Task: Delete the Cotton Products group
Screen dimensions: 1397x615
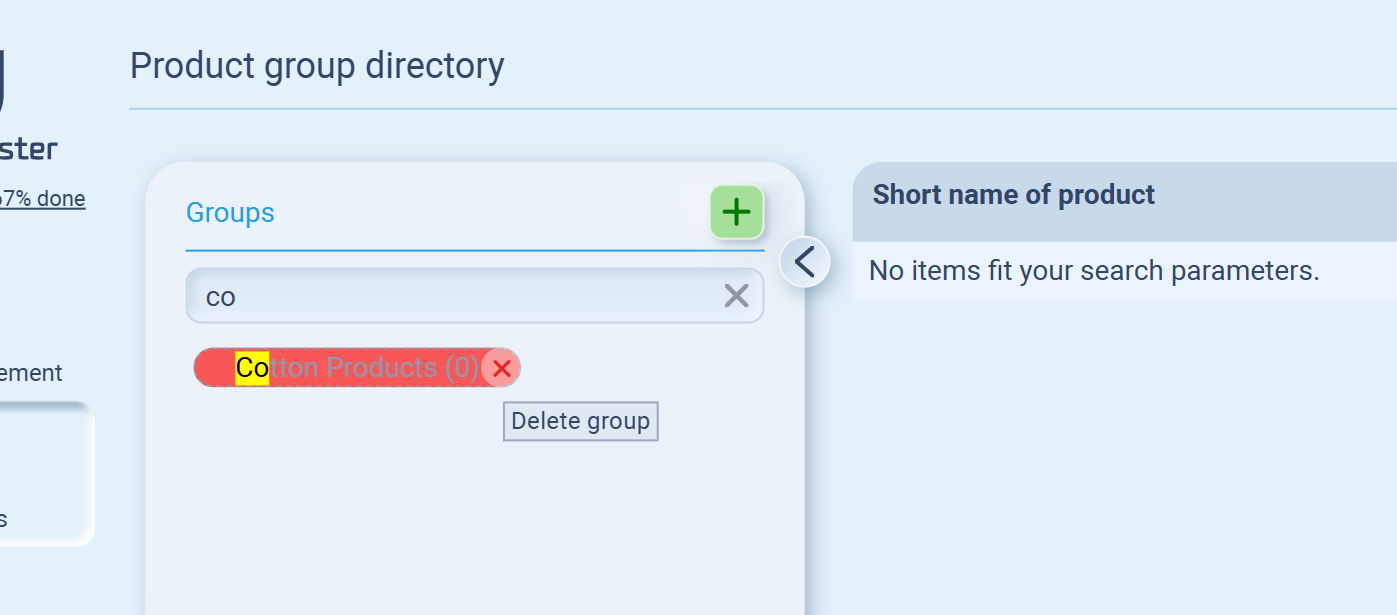Action: (x=501, y=368)
